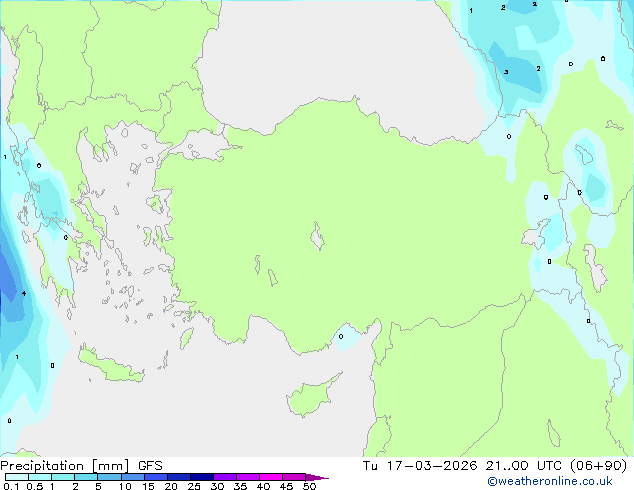The image size is (634, 490).
Task: Click the "40" legend scale label
Action: coord(263,486)
